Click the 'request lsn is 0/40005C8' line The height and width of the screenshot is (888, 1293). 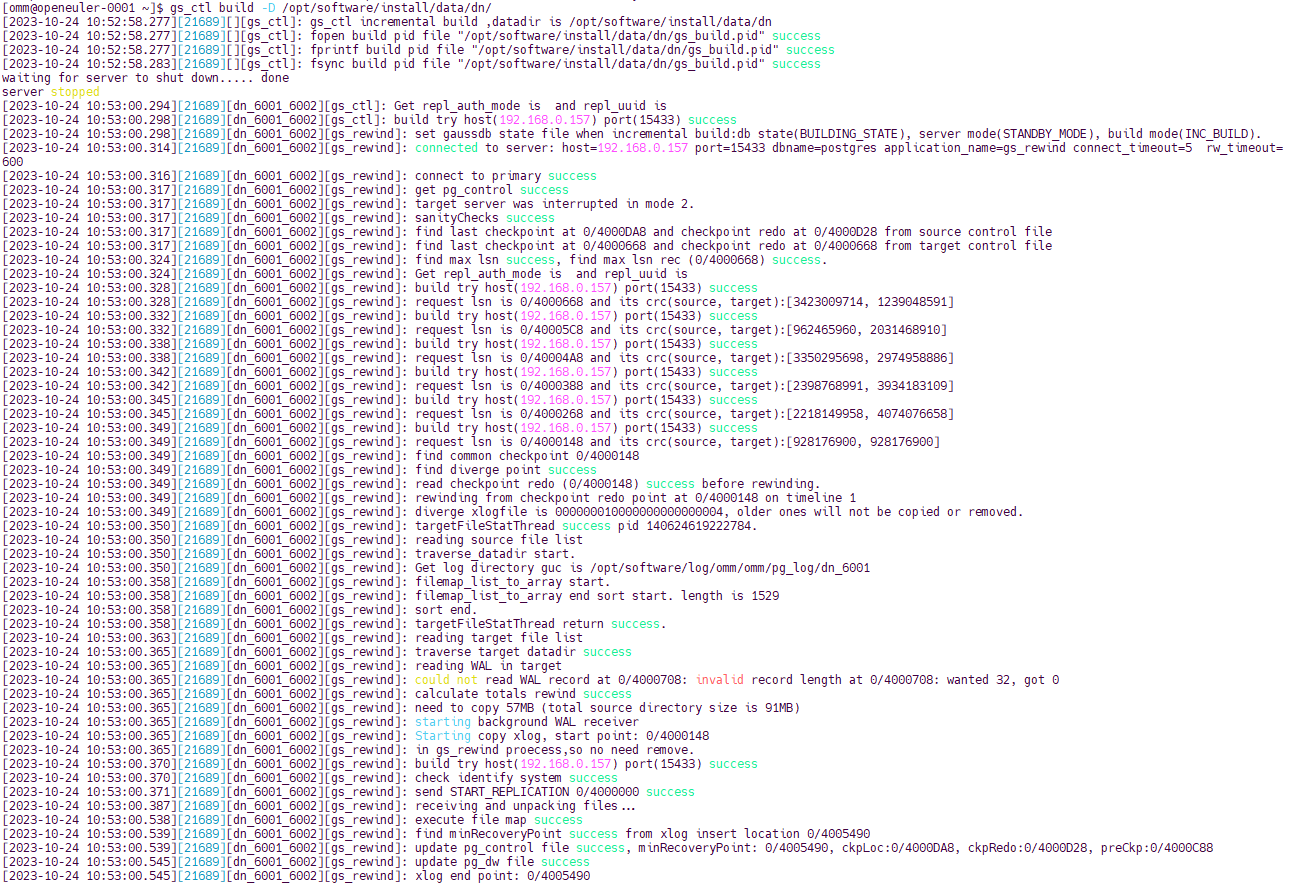pyautogui.click(x=474, y=329)
